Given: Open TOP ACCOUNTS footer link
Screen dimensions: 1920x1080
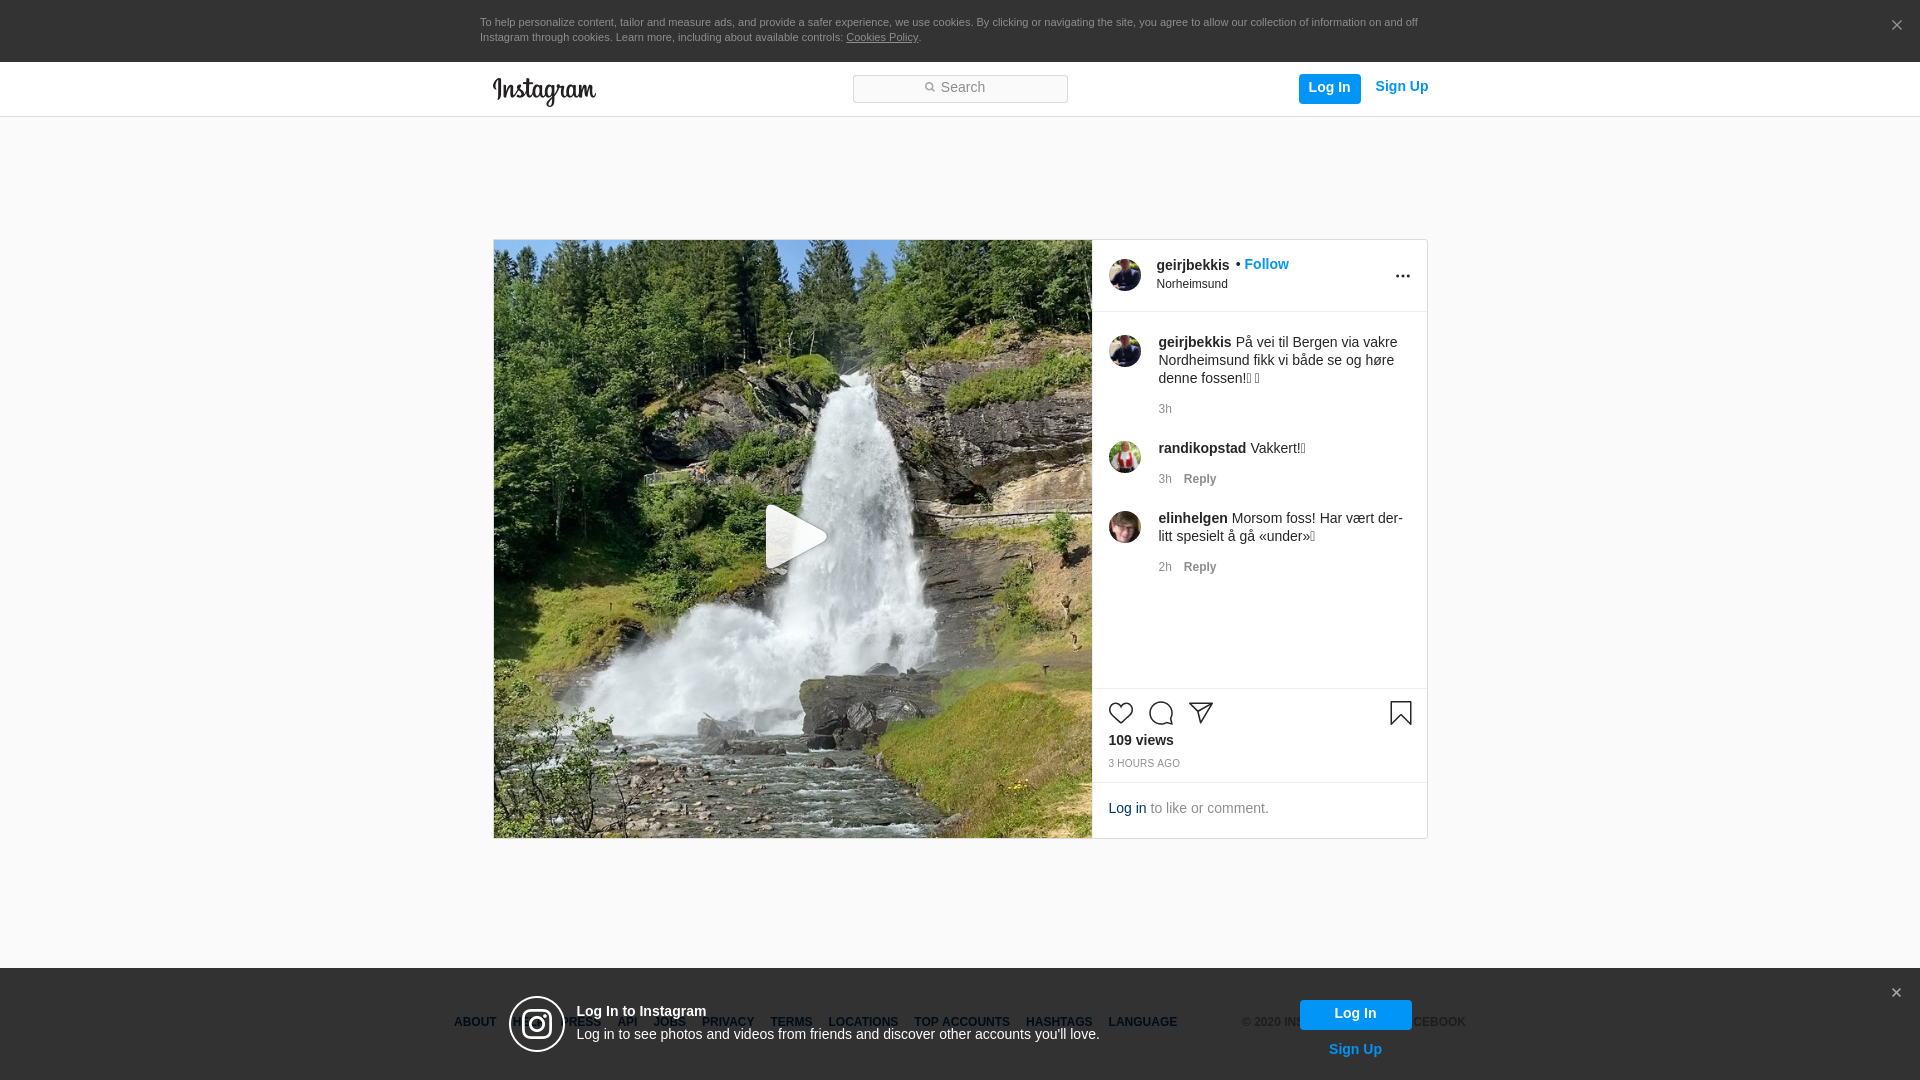Looking at the screenshot, I should coord(961,1022).
